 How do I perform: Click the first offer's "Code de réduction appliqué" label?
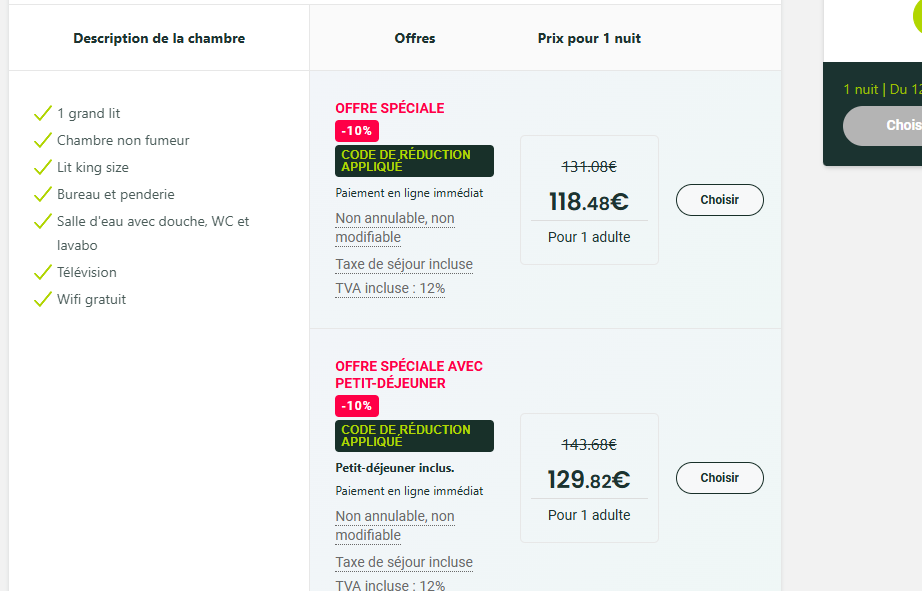tap(414, 161)
